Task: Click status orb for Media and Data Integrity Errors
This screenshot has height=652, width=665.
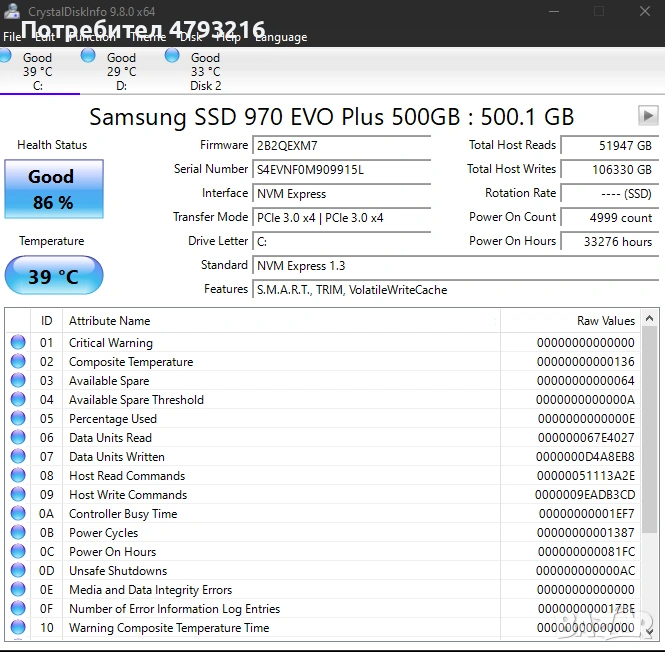Action: (18, 590)
